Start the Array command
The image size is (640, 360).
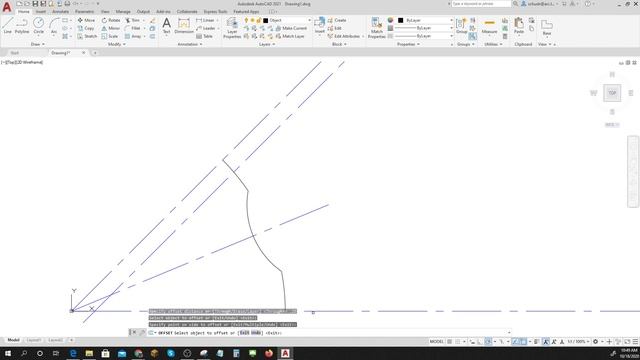(133, 36)
